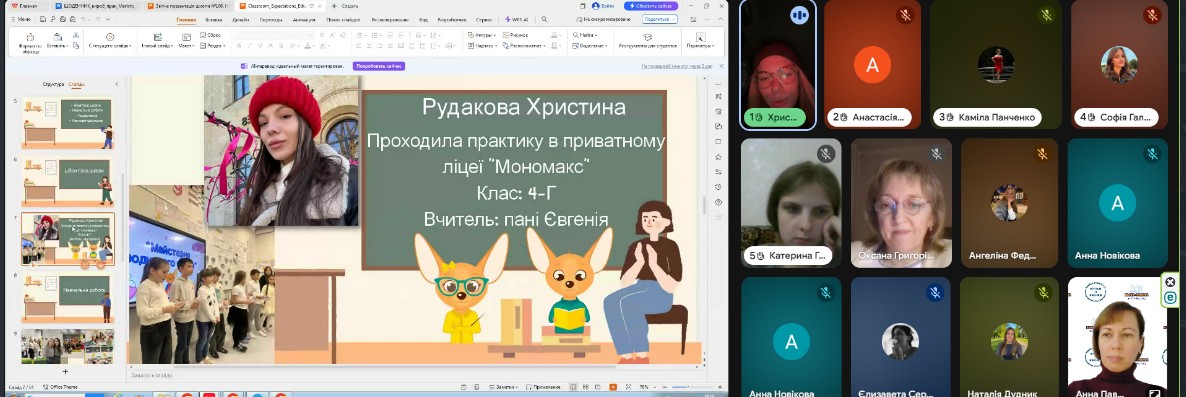Click the Find magnifier icon in ribbon
This screenshot has width=1186, height=397.
(576, 35)
